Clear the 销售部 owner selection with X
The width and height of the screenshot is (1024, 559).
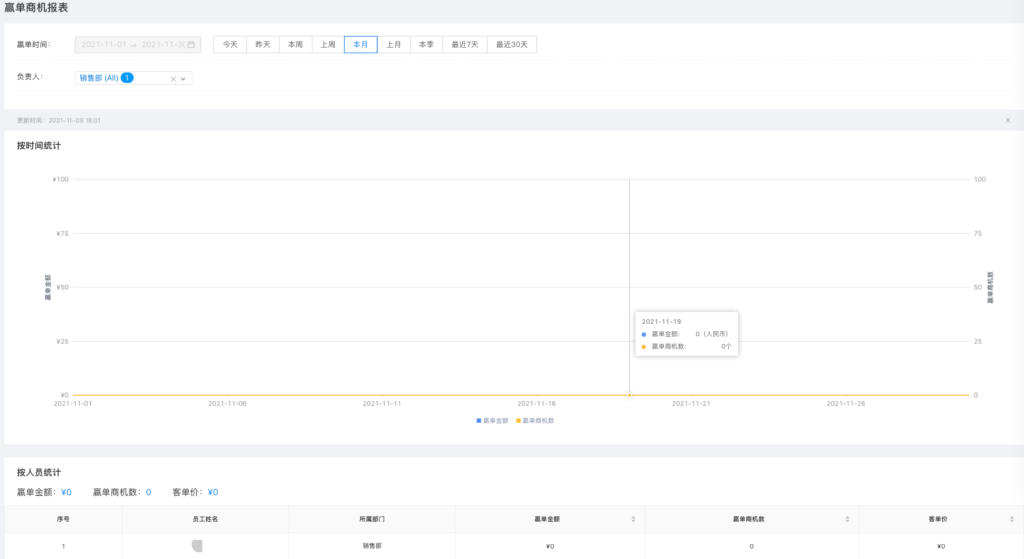point(173,78)
